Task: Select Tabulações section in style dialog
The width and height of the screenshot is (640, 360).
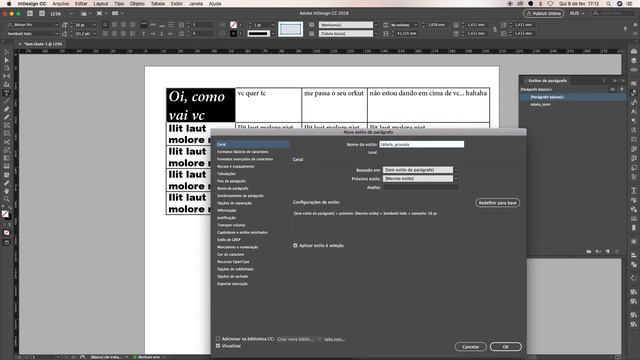Action: [x=226, y=174]
